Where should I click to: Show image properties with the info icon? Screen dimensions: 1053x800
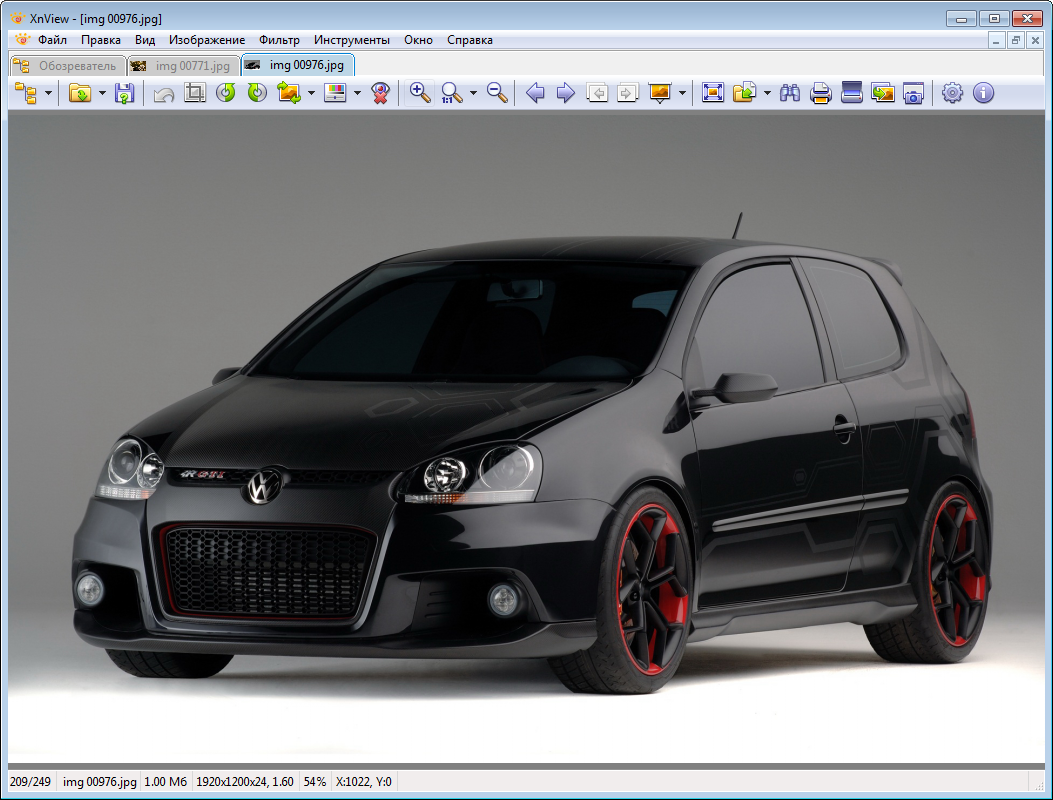click(983, 93)
